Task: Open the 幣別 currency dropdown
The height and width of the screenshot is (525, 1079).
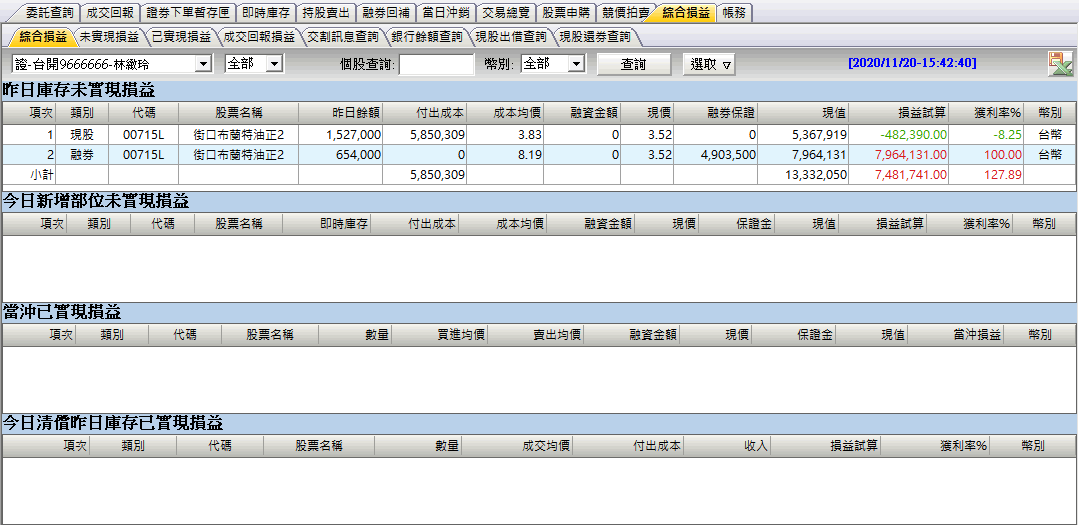Action: pyautogui.click(x=576, y=64)
